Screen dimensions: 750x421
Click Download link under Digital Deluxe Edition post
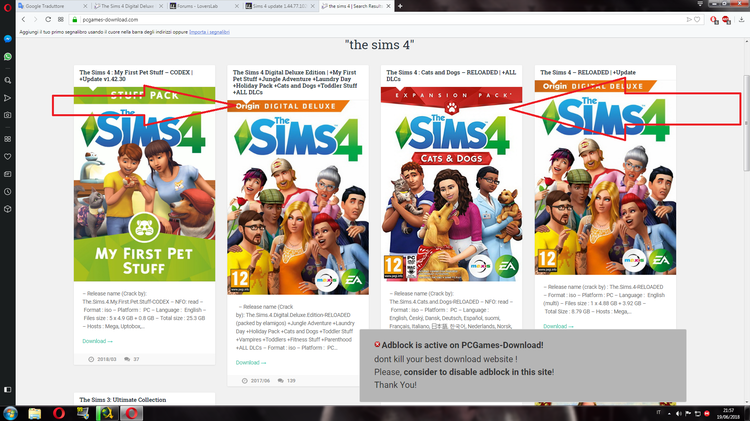[x=251, y=363]
